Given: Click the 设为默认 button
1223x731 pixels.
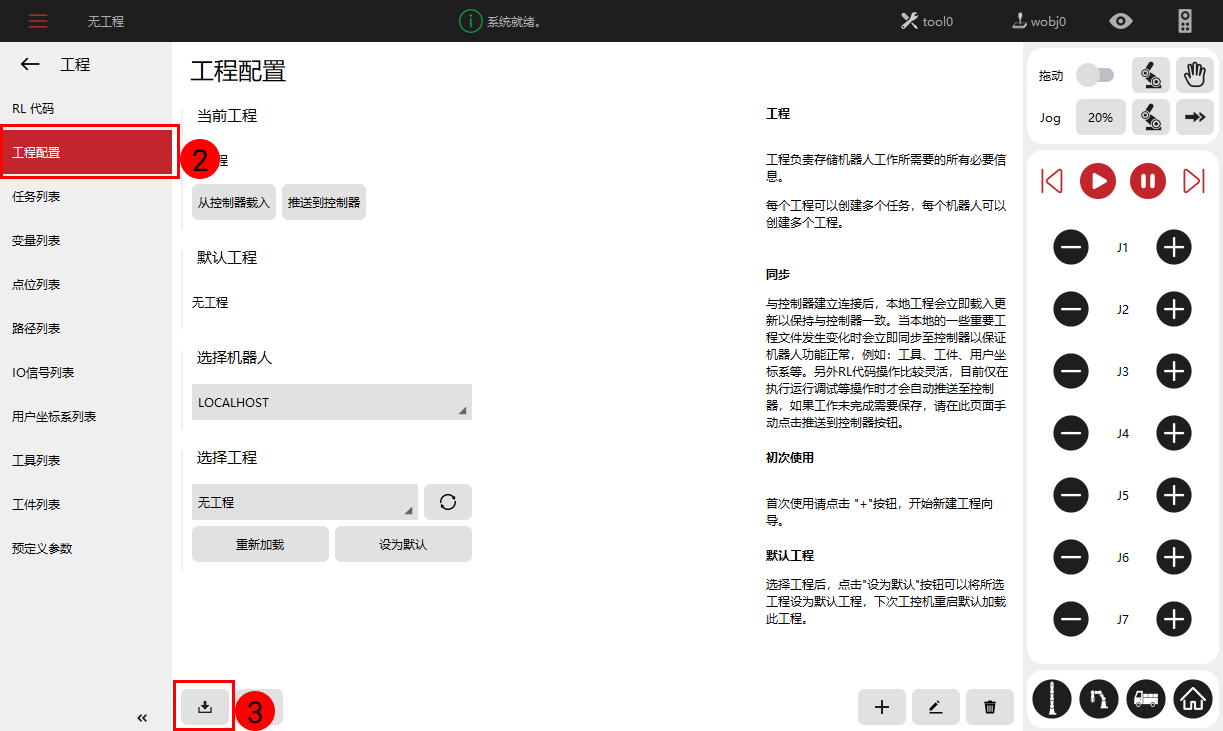Looking at the screenshot, I should (x=403, y=543).
